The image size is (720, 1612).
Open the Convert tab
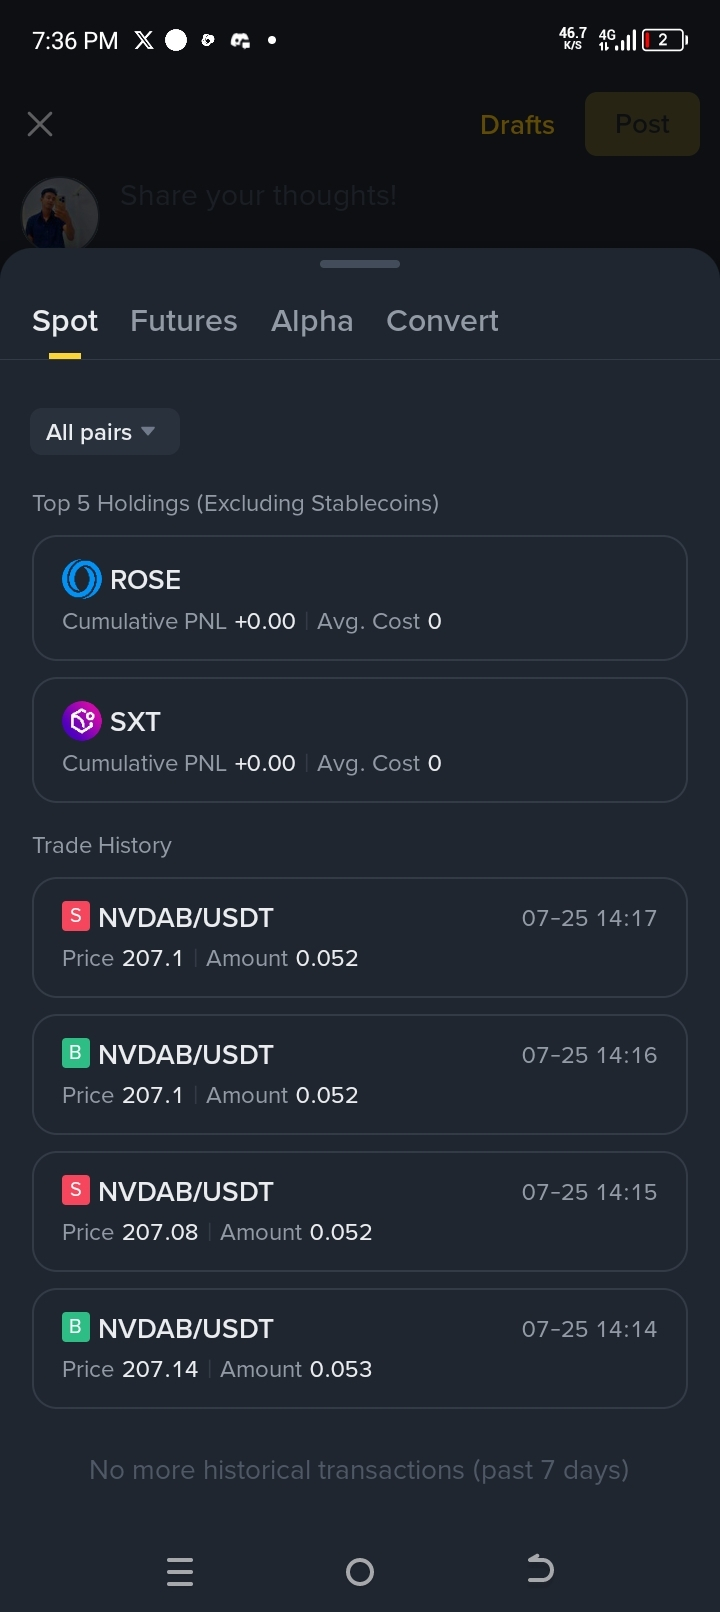pyautogui.click(x=442, y=321)
